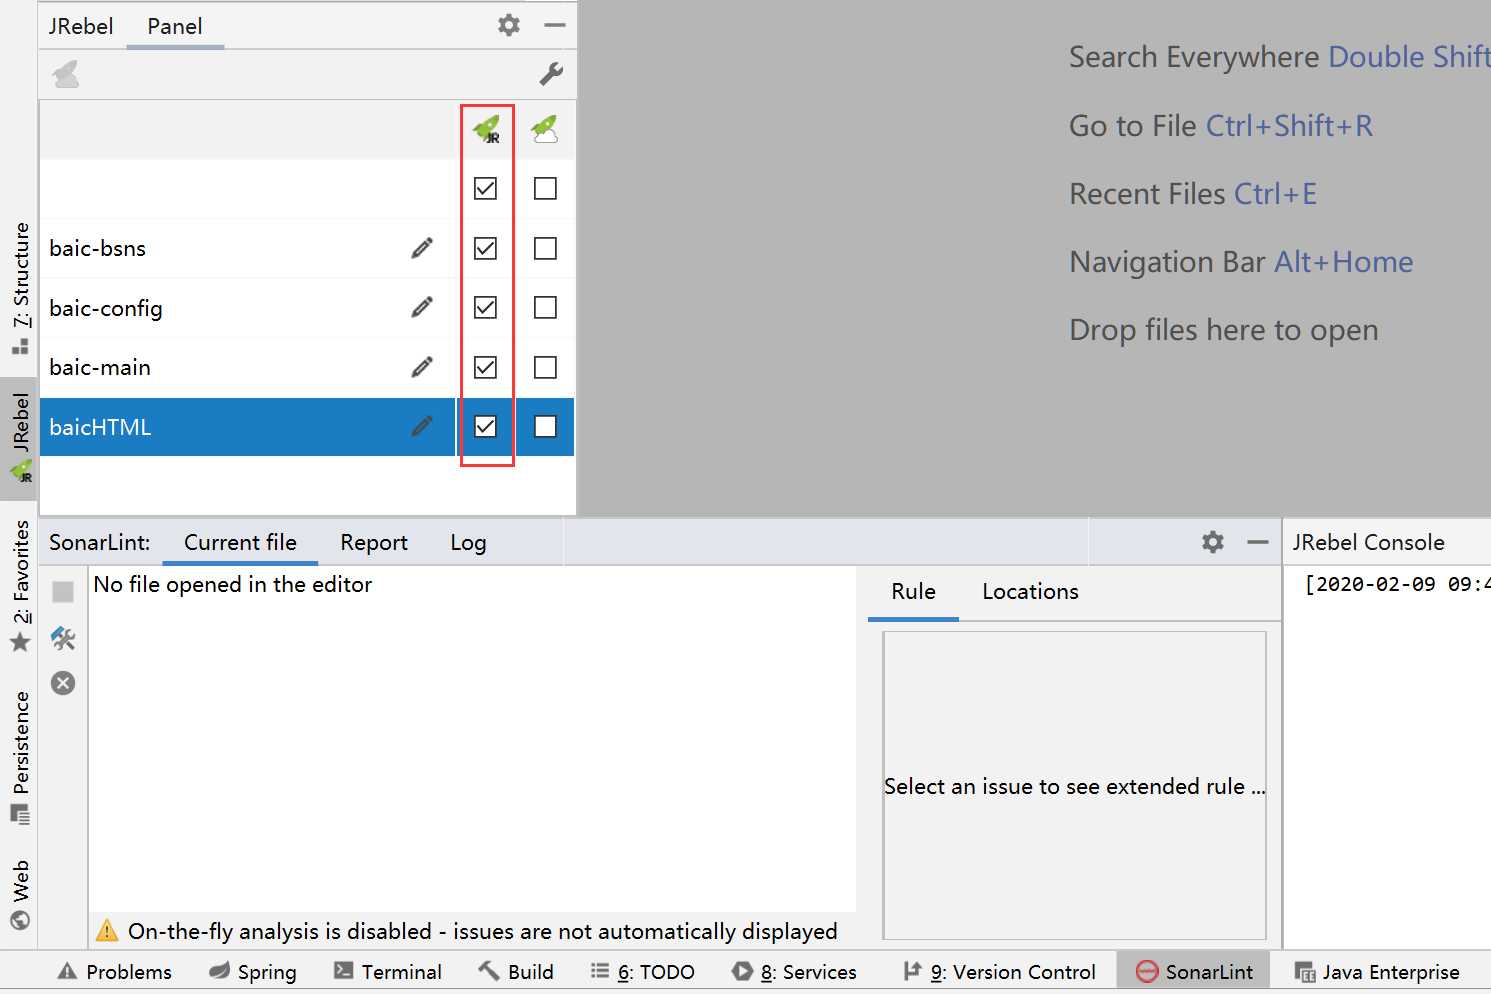The width and height of the screenshot is (1491, 994).
Task: Toggle remote server checkbox for all modules
Action: (x=545, y=188)
